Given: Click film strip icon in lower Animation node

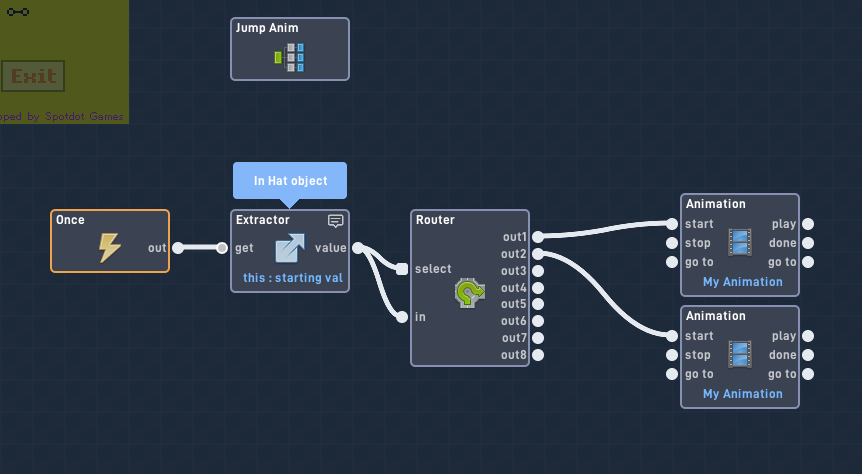Looking at the screenshot, I should pyautogui.click(x=740, y=355).
